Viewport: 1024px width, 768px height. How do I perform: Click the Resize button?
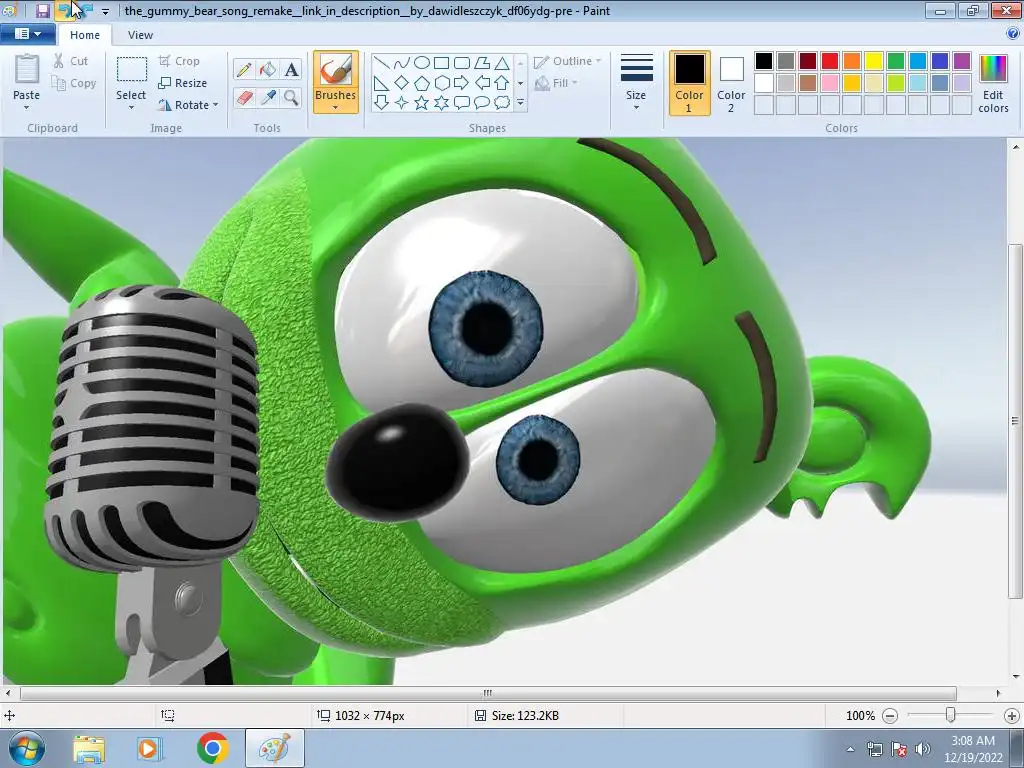tap(183, 83)
